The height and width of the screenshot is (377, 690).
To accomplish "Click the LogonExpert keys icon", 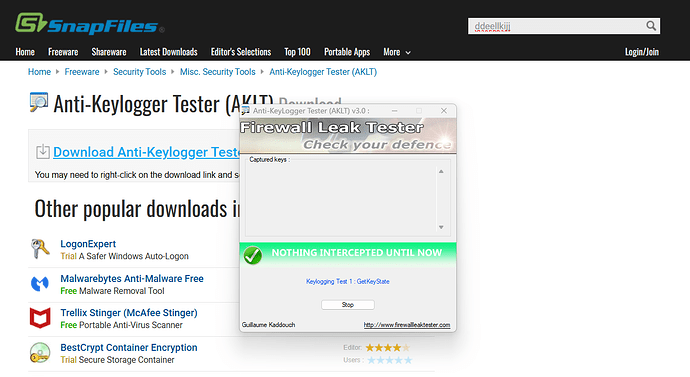I will [40, 249].
